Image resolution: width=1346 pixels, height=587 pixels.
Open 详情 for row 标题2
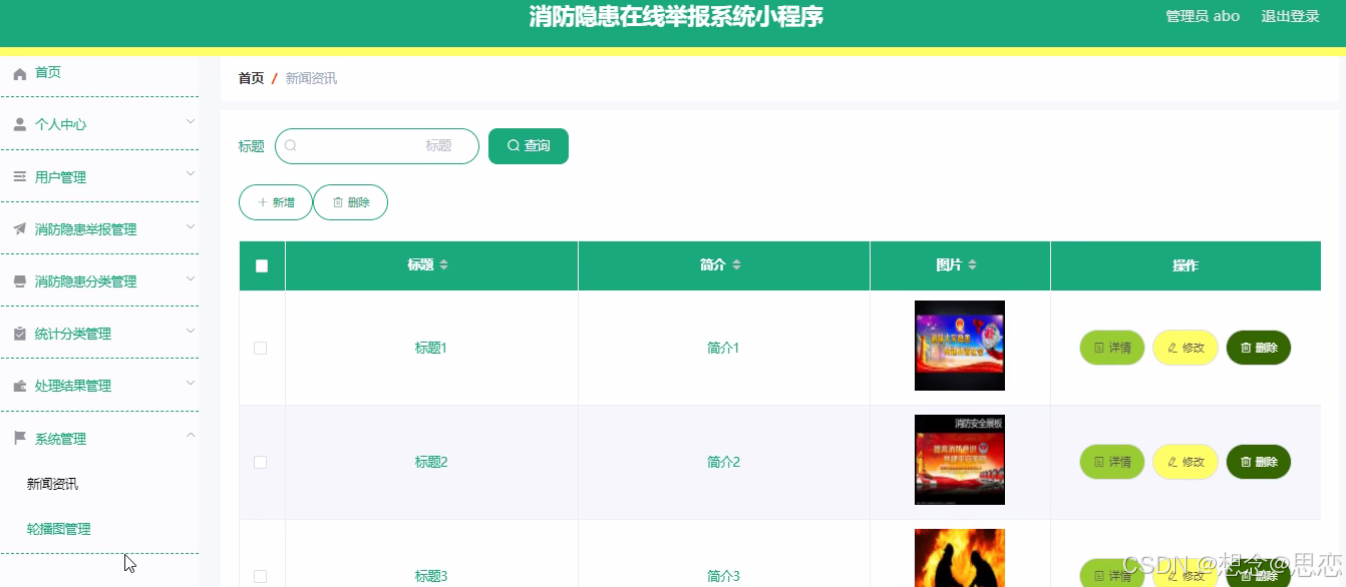tap(1112, 462)
